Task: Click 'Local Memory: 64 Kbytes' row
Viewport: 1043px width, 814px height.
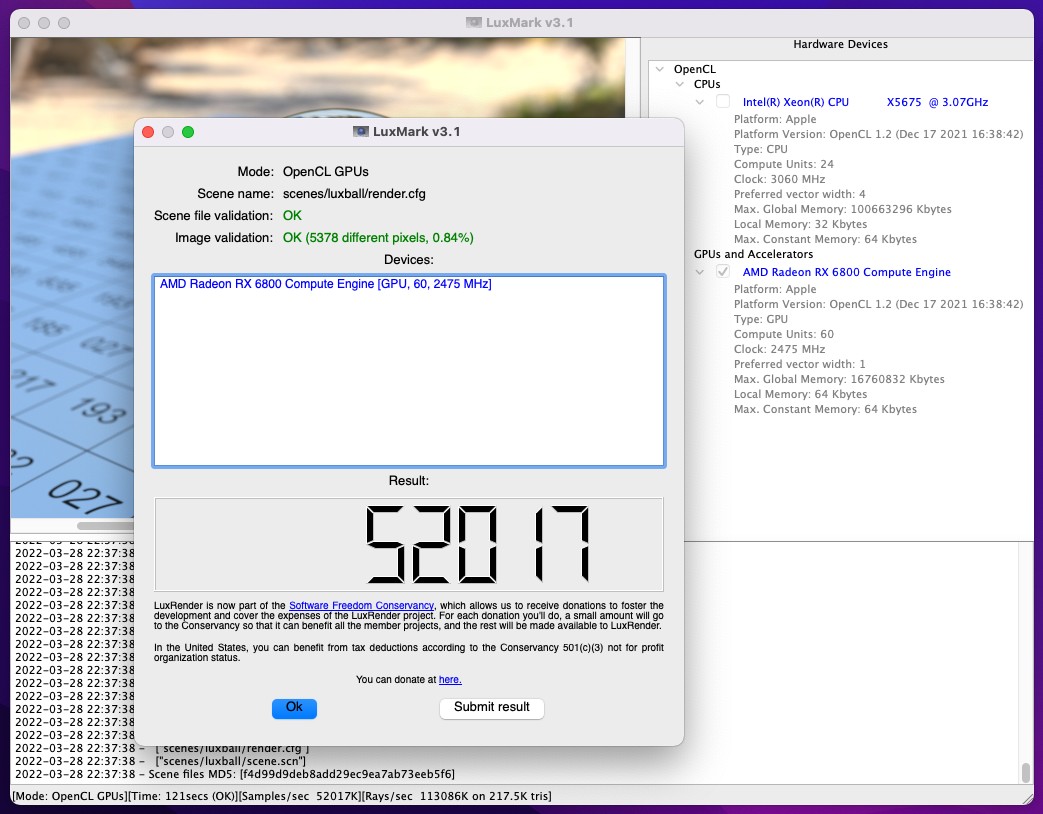Action: coord(800,394)
